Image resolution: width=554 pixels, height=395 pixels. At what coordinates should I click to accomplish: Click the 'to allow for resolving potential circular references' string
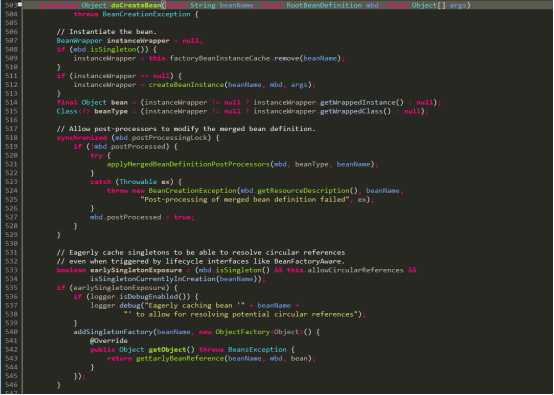242,314
